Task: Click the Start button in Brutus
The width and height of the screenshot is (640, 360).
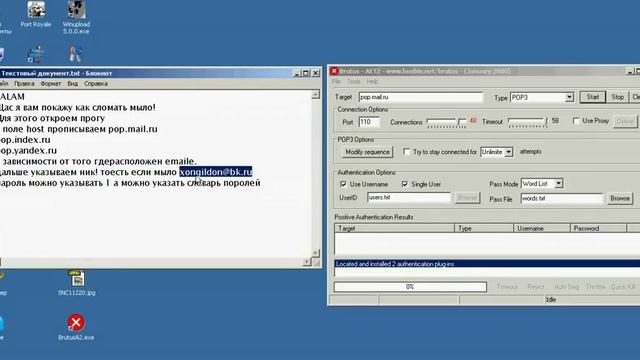Action: (593, 97)
